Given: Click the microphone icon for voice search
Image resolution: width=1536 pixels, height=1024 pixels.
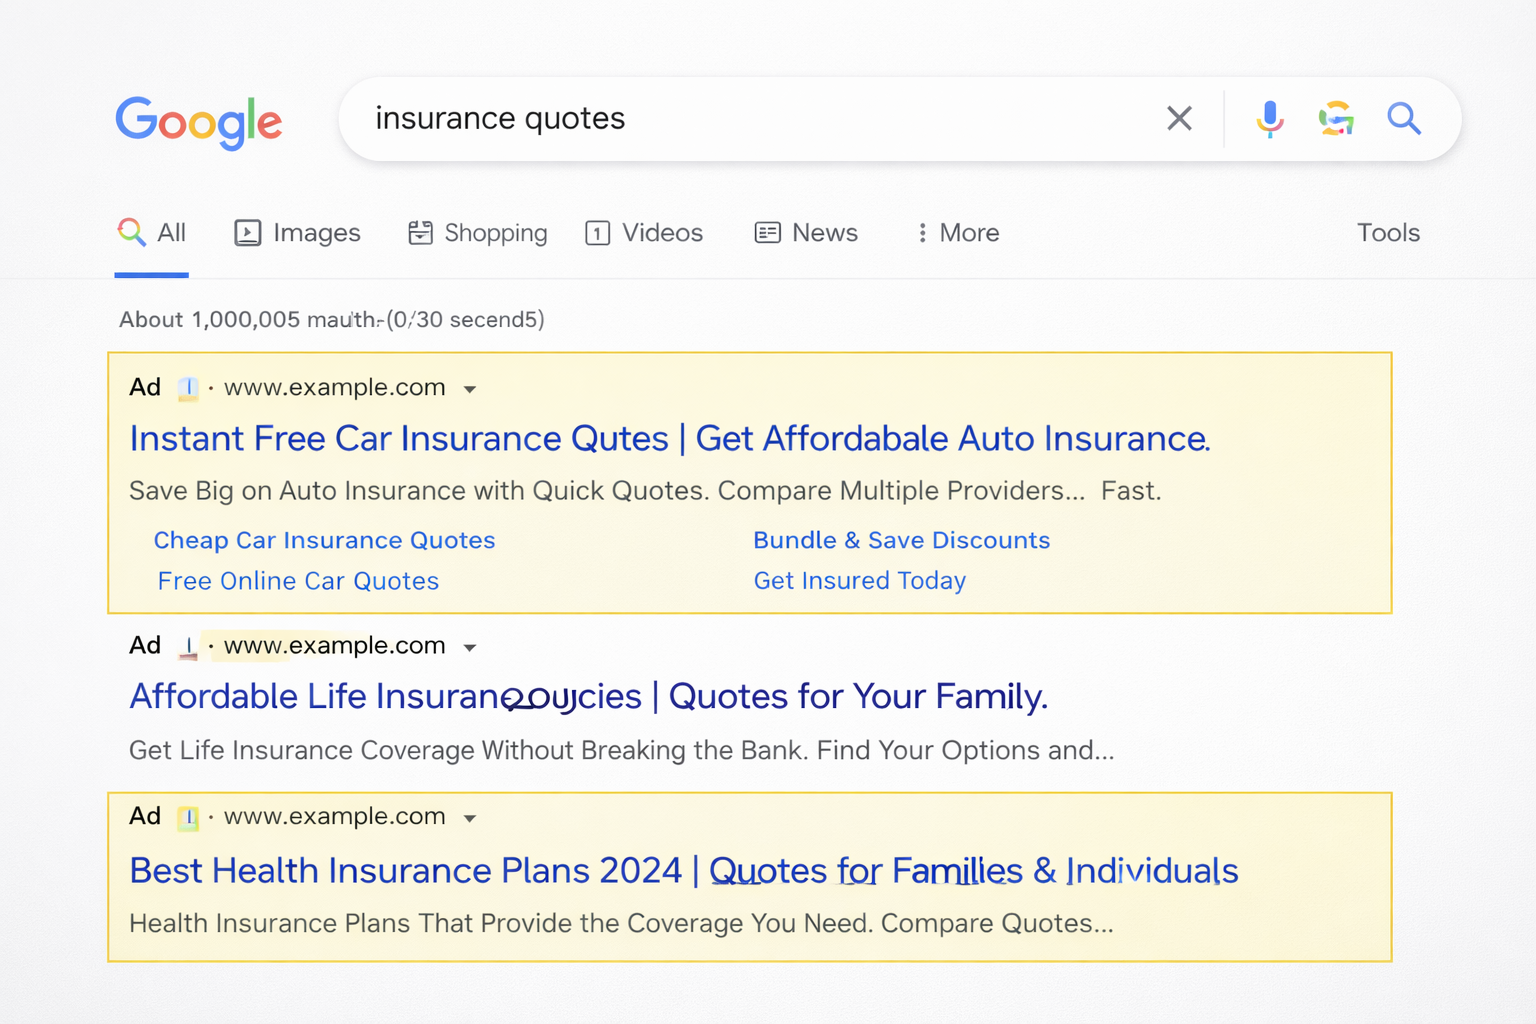Looking at the screenshot, I should [1269, 118].
